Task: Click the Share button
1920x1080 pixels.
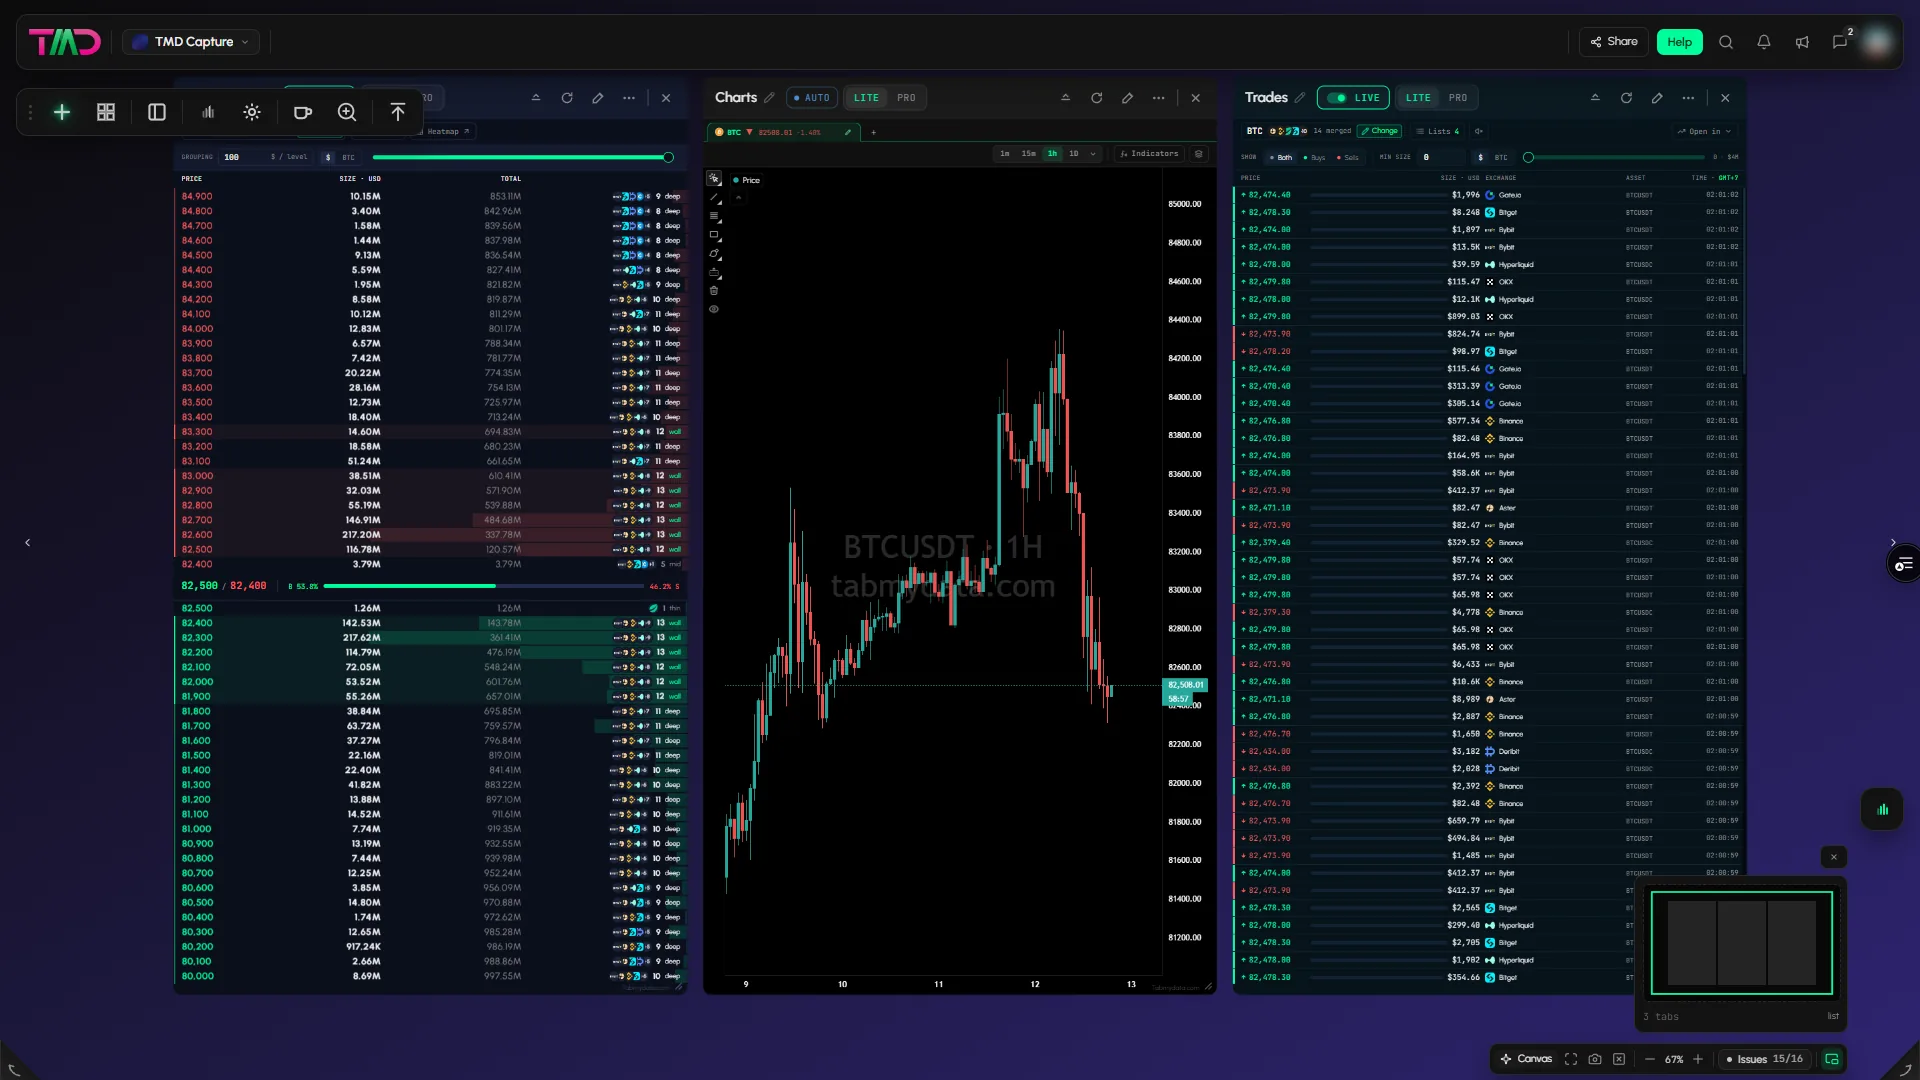Action: pyautogui.click(x=1614, y=42)
